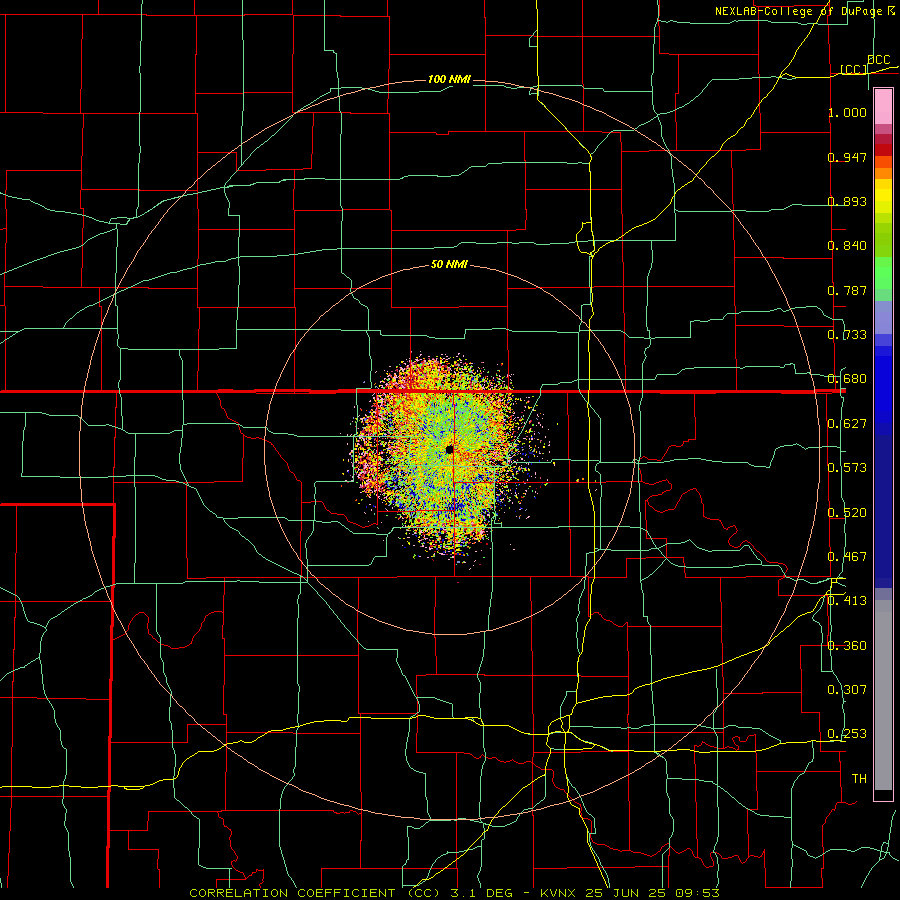Click the 0.893 scale value

847,201
